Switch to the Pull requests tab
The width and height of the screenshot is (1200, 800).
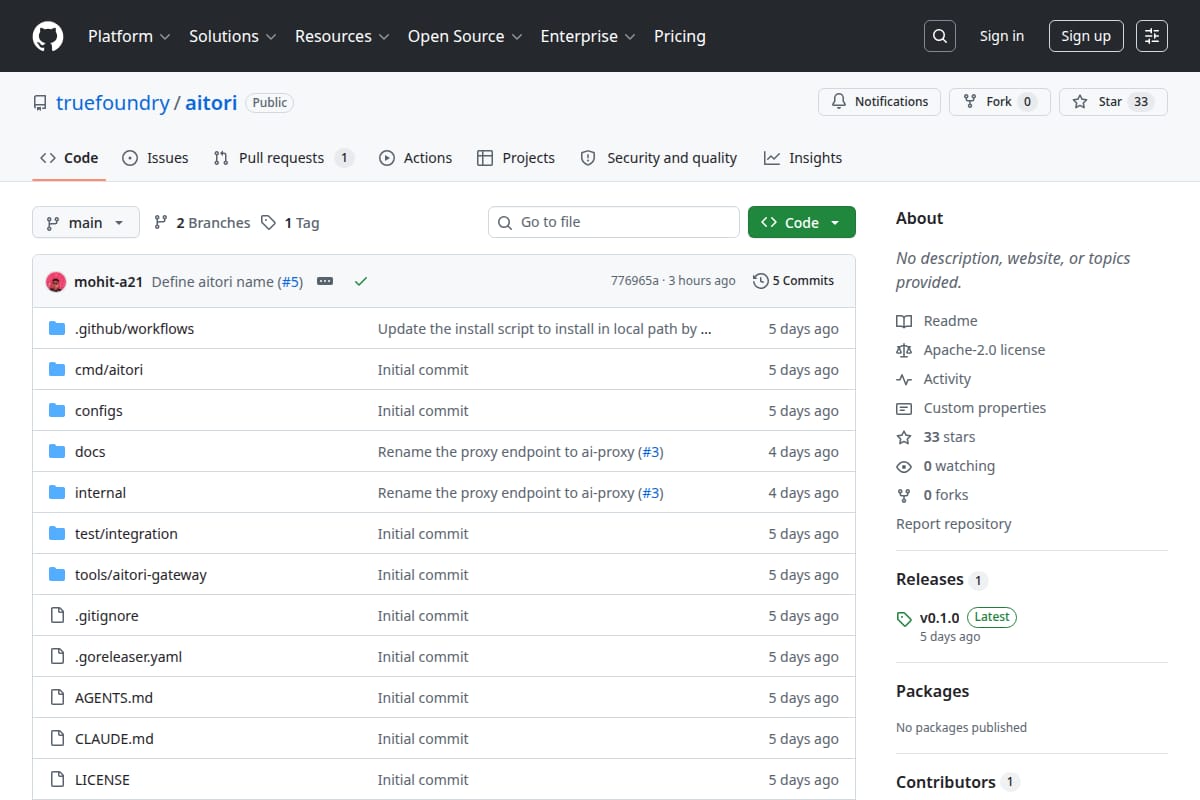(284, 158)
